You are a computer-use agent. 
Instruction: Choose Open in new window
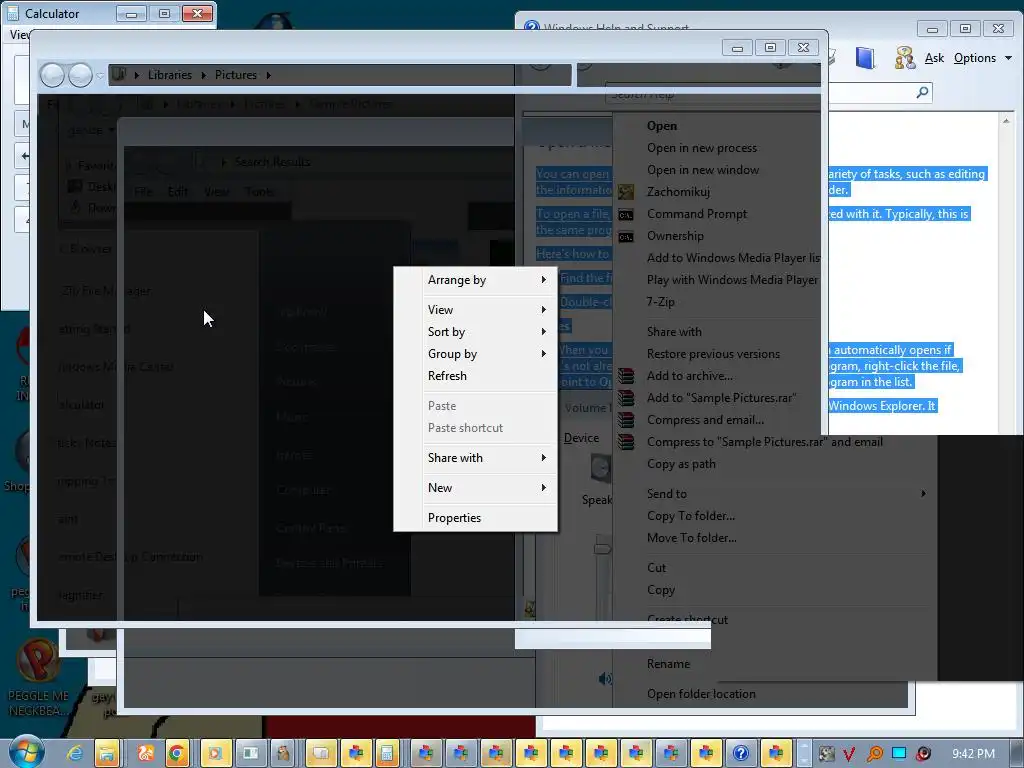pyautogui.click(x=703, y=170)
